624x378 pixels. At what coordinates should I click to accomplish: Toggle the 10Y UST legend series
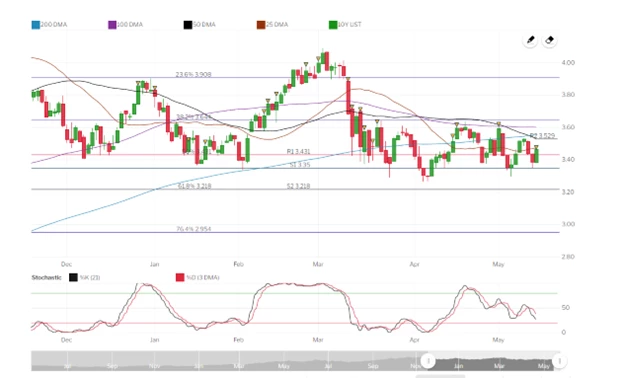pos(345,25)
